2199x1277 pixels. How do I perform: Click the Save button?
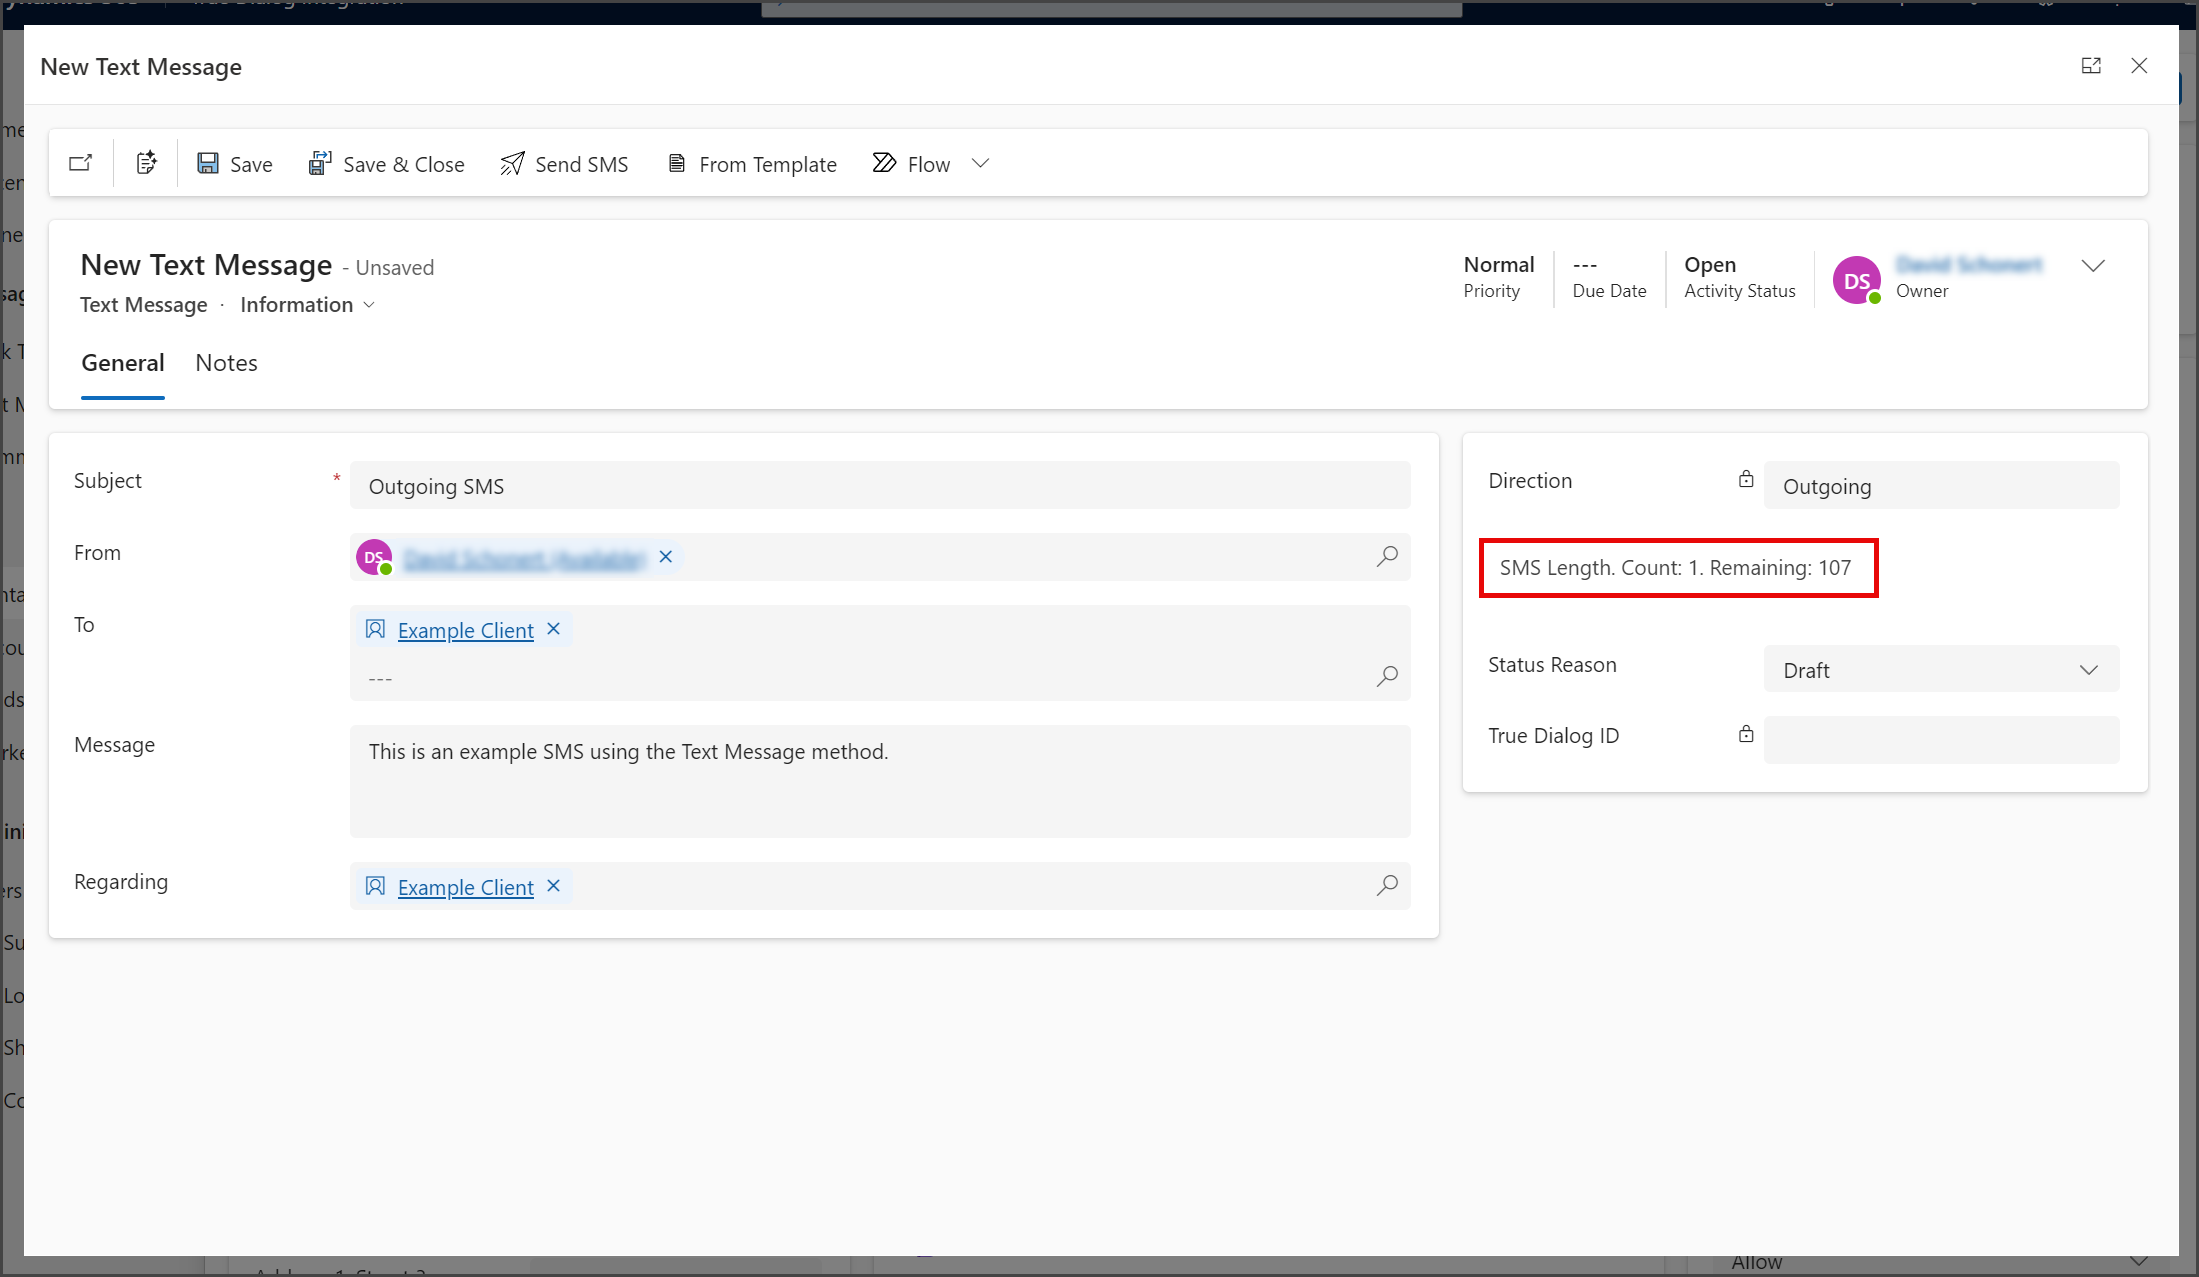click(235, 164)
